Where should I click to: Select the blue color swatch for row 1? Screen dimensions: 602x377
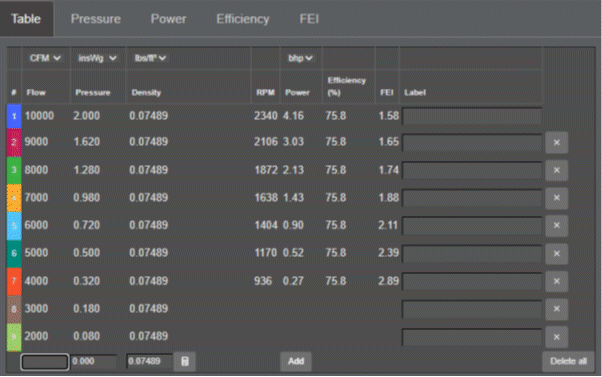coord(14,116)
